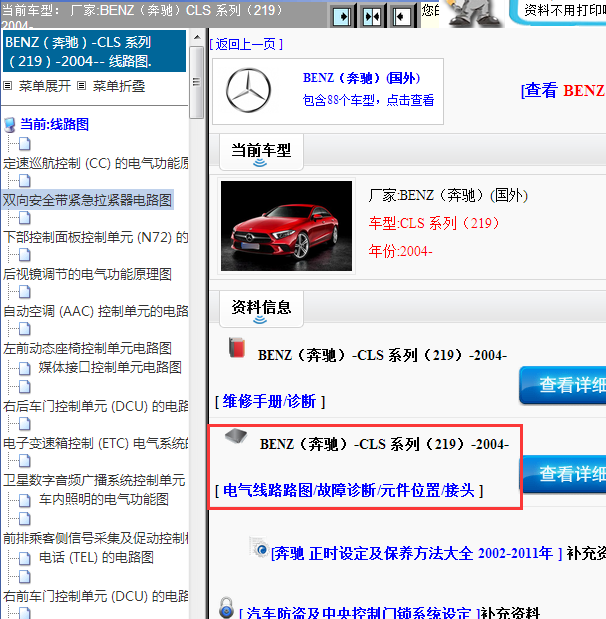Image resolution: width=606 pixels, height=619 pixels.
Task: Click the page icon above 后视镜调节
Action: point(24,255)
